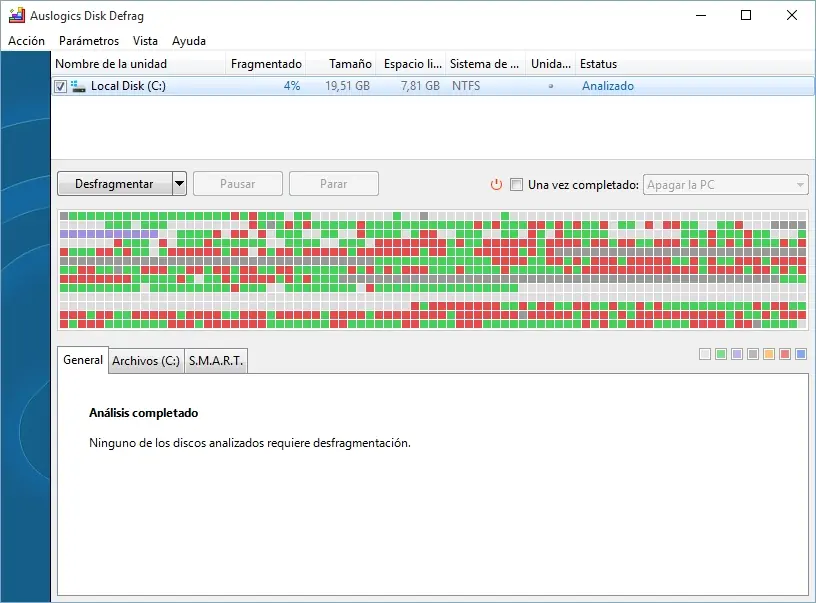Screen dimensions: 816x603
Task: Click the Pausar button
Action: point(238,184)
